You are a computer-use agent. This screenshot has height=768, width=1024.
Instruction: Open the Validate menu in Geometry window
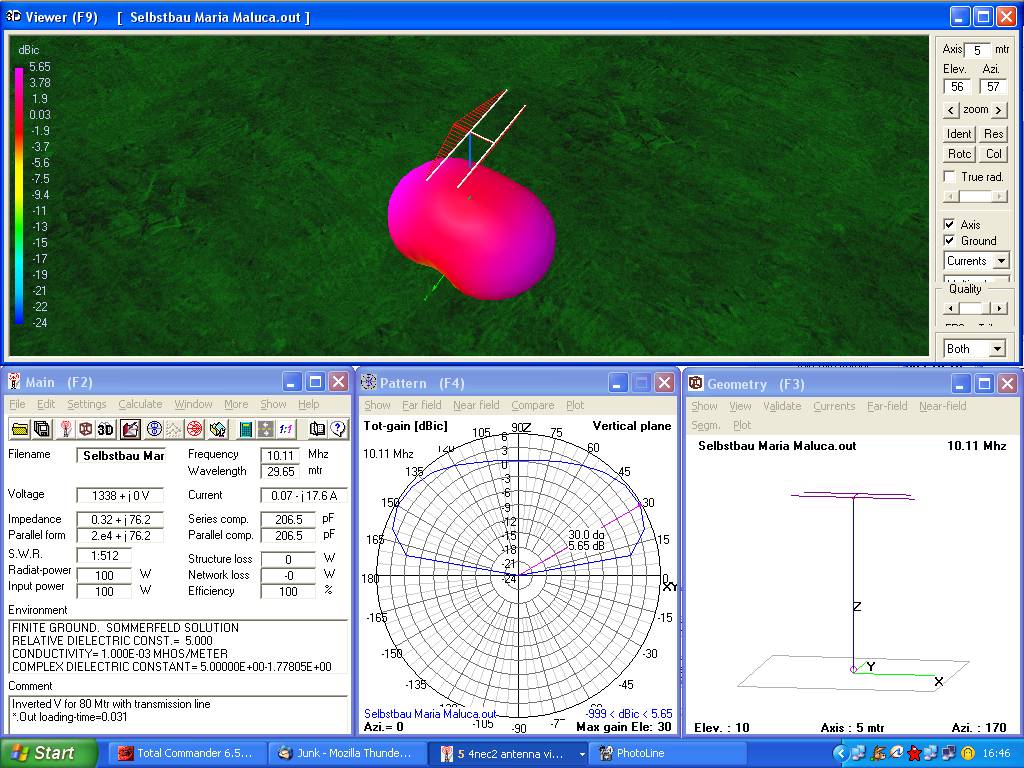coord(781,406)
